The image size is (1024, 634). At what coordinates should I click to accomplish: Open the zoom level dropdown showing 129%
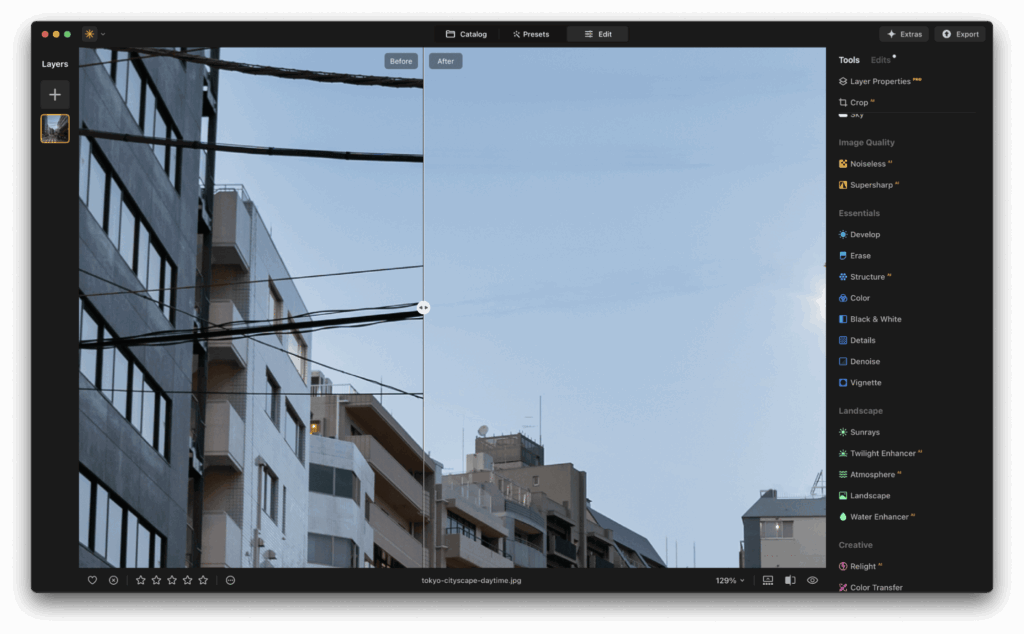tap(727, 579)
